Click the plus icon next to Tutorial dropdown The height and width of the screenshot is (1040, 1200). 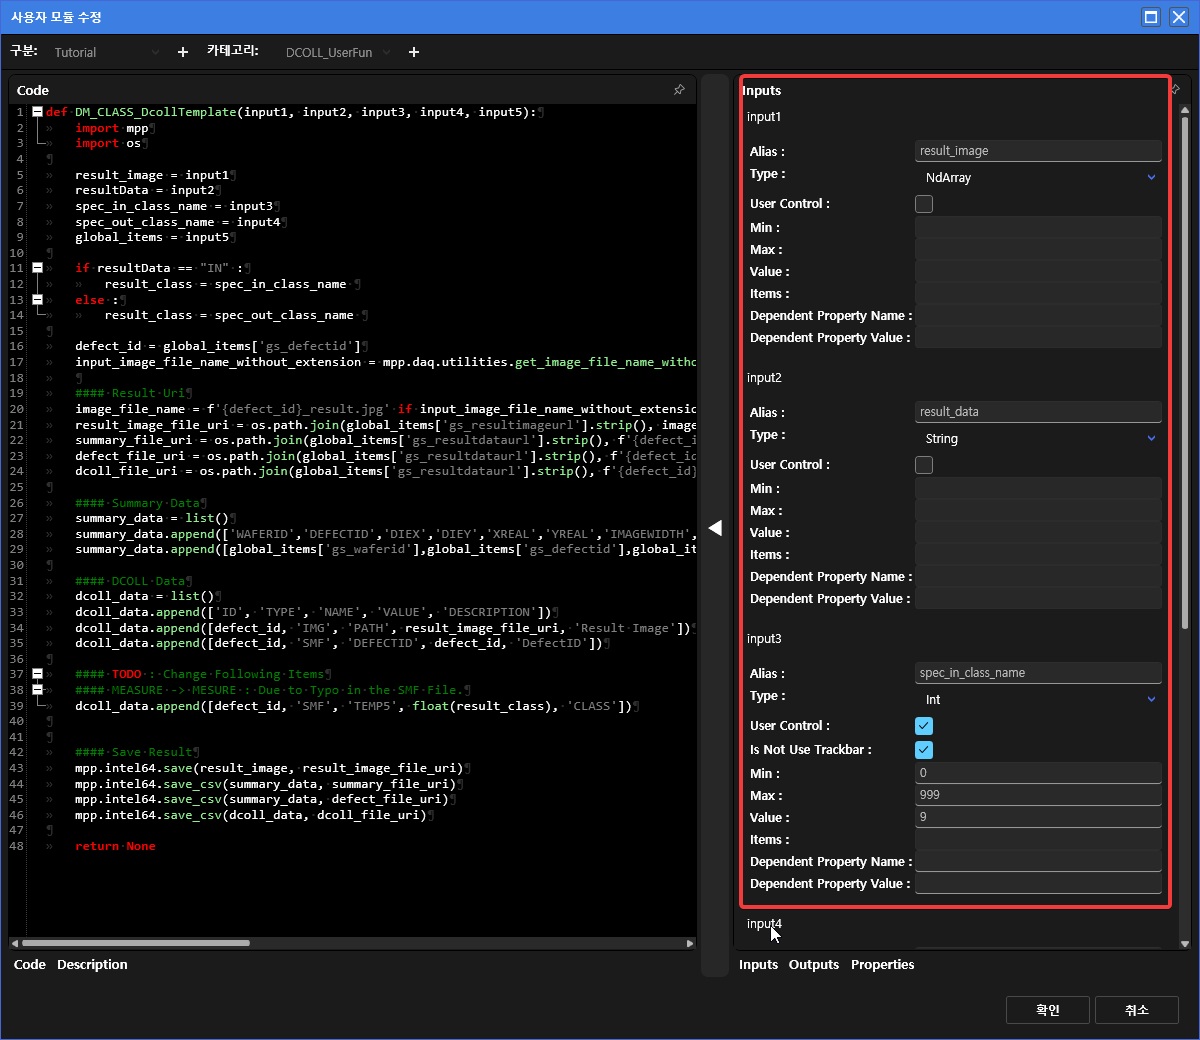tap(183, 52)
